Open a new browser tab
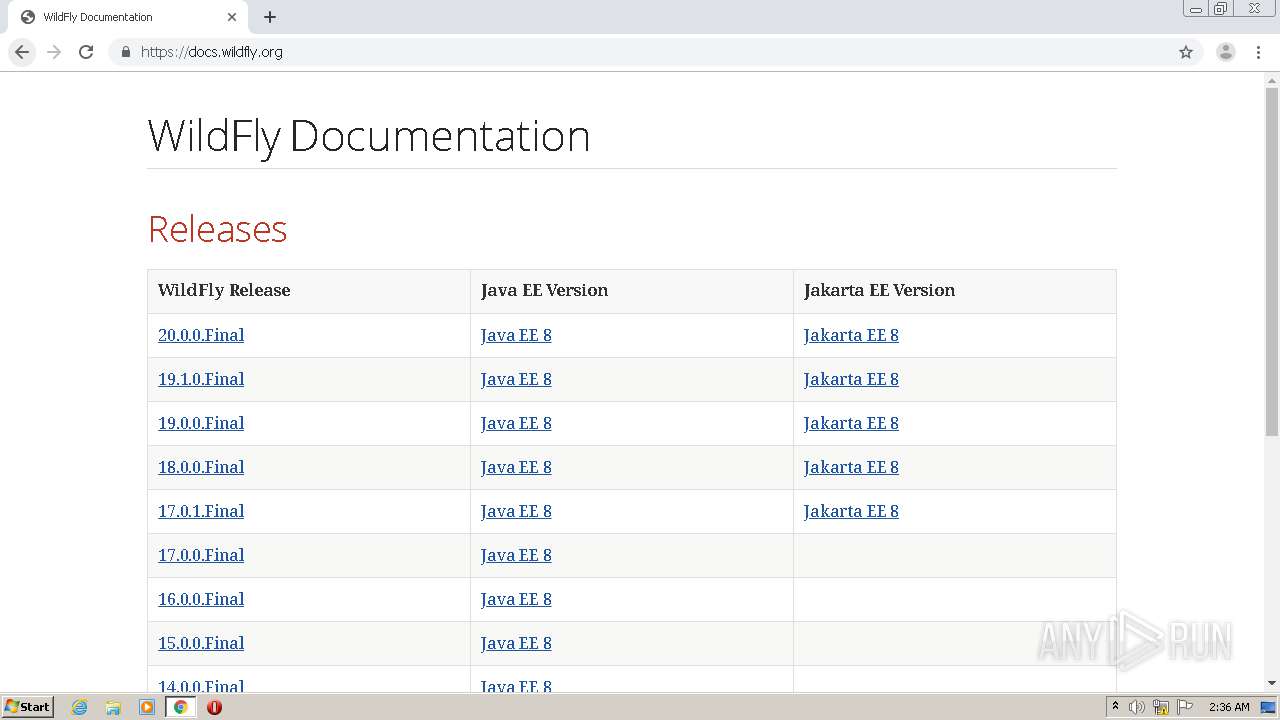The height and width of the screenshot is (720, 1280). coord(270,17)
